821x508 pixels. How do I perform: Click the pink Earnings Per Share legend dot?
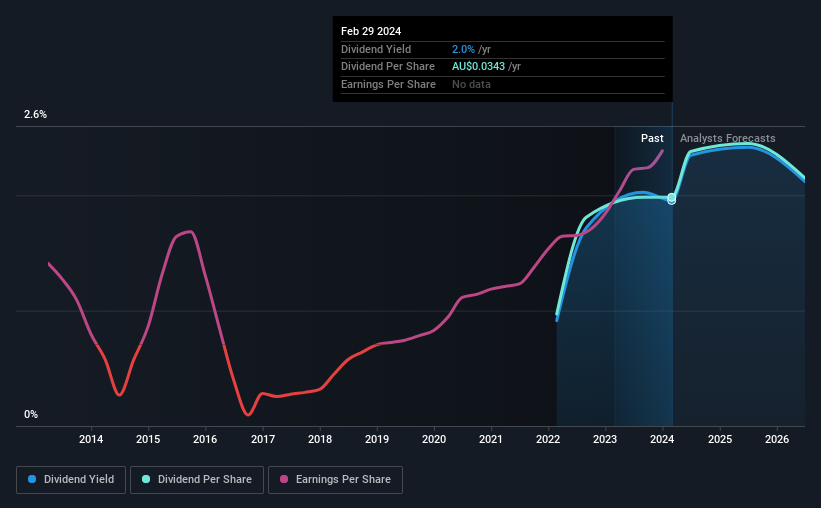coord(284,479)
